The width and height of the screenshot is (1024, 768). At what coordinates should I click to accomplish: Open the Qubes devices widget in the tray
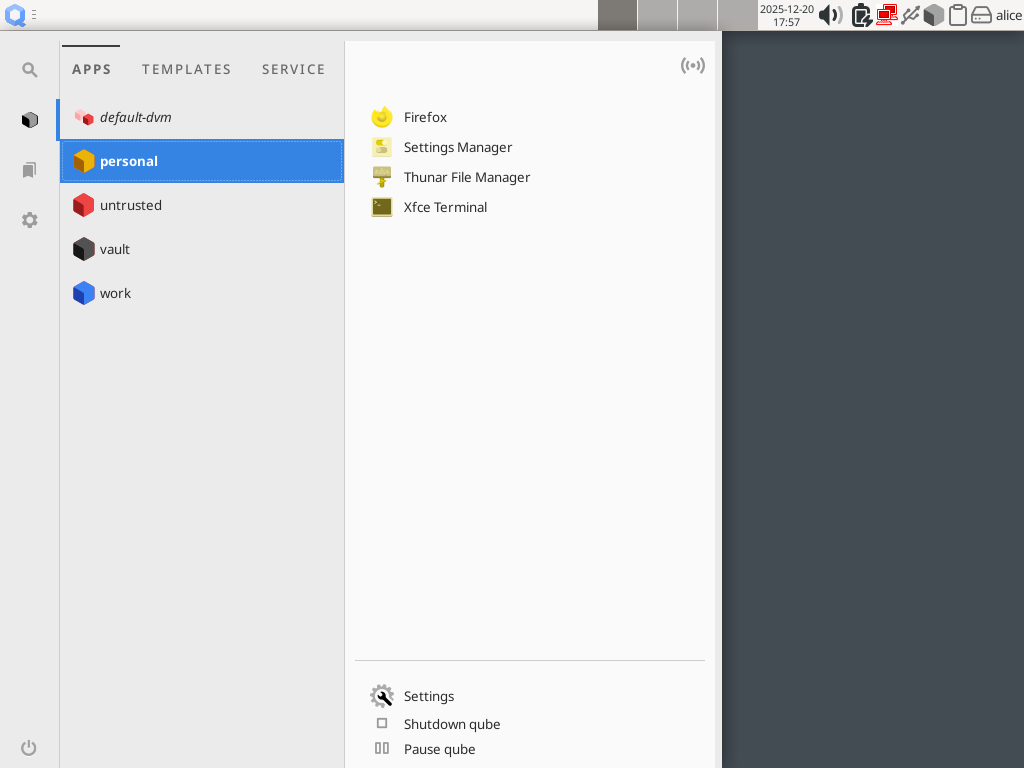(x=910, y=15)
